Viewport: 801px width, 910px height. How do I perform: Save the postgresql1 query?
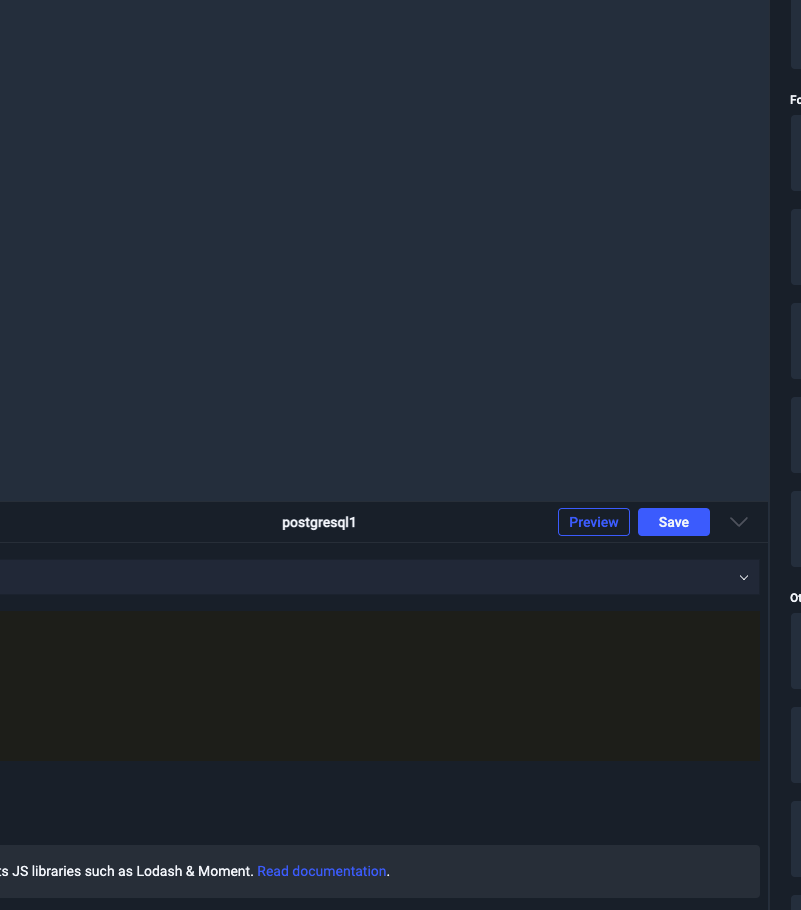(x=673, y=522)
